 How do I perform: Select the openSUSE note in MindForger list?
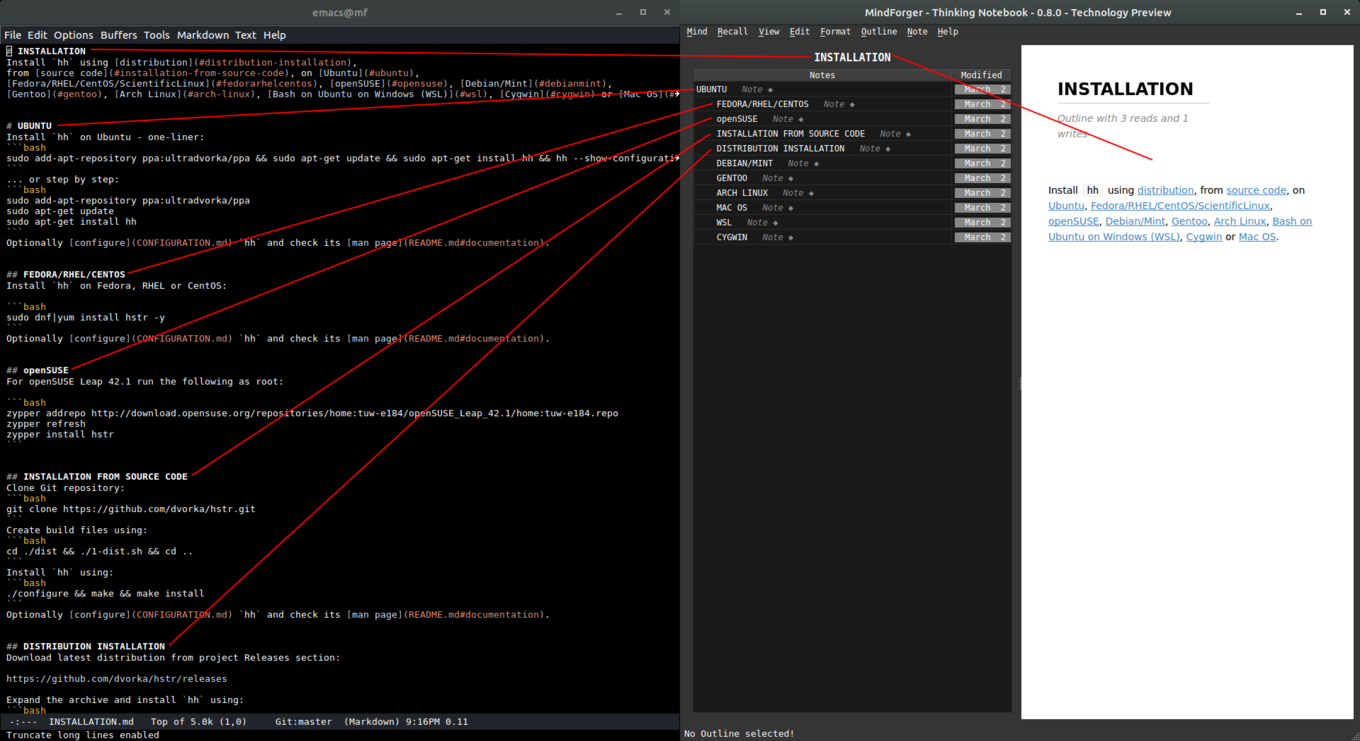822,119
